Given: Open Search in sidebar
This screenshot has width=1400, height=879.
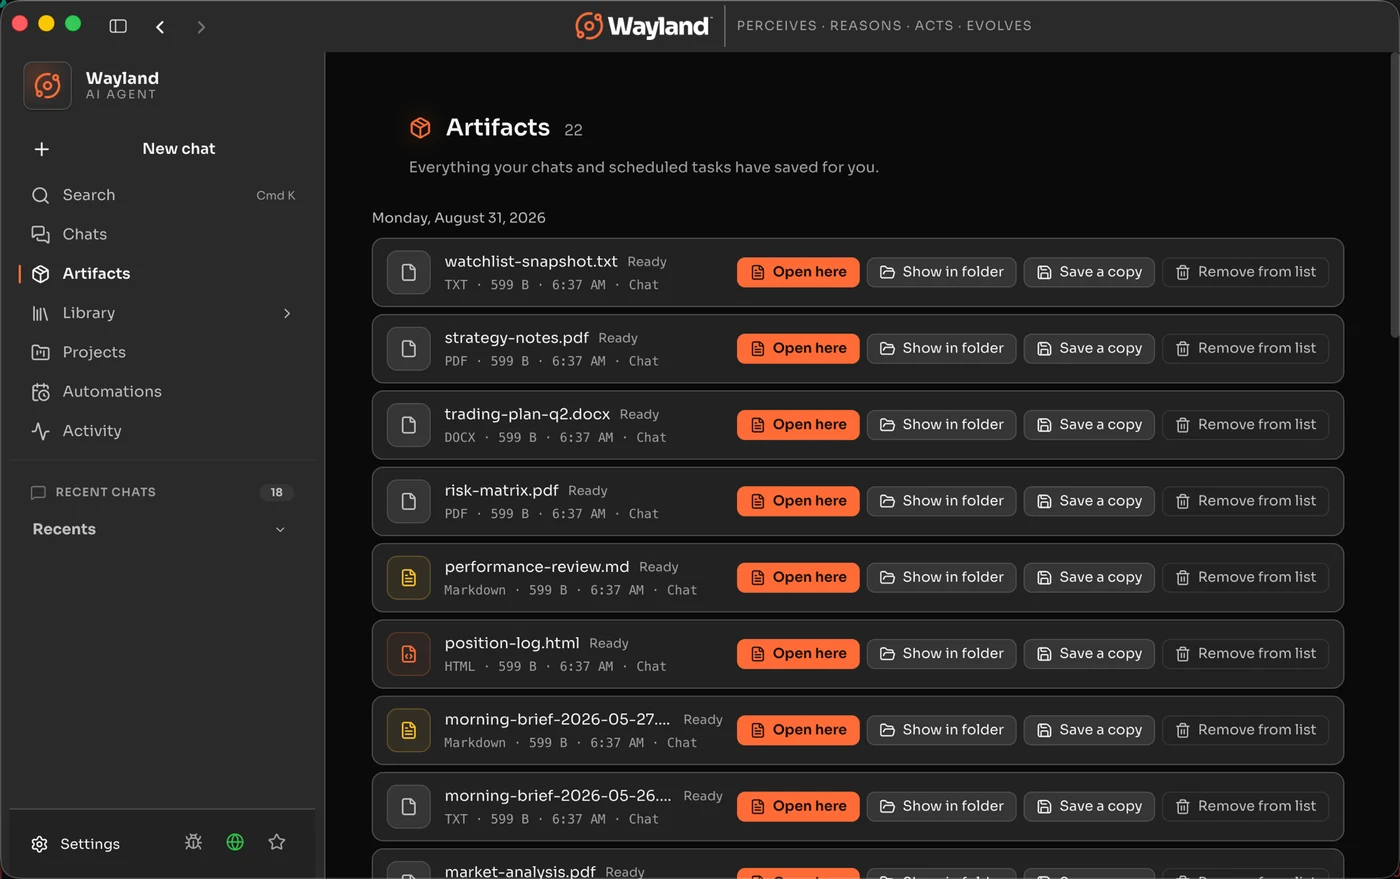Looking at the screenshot, I should 163,195.
